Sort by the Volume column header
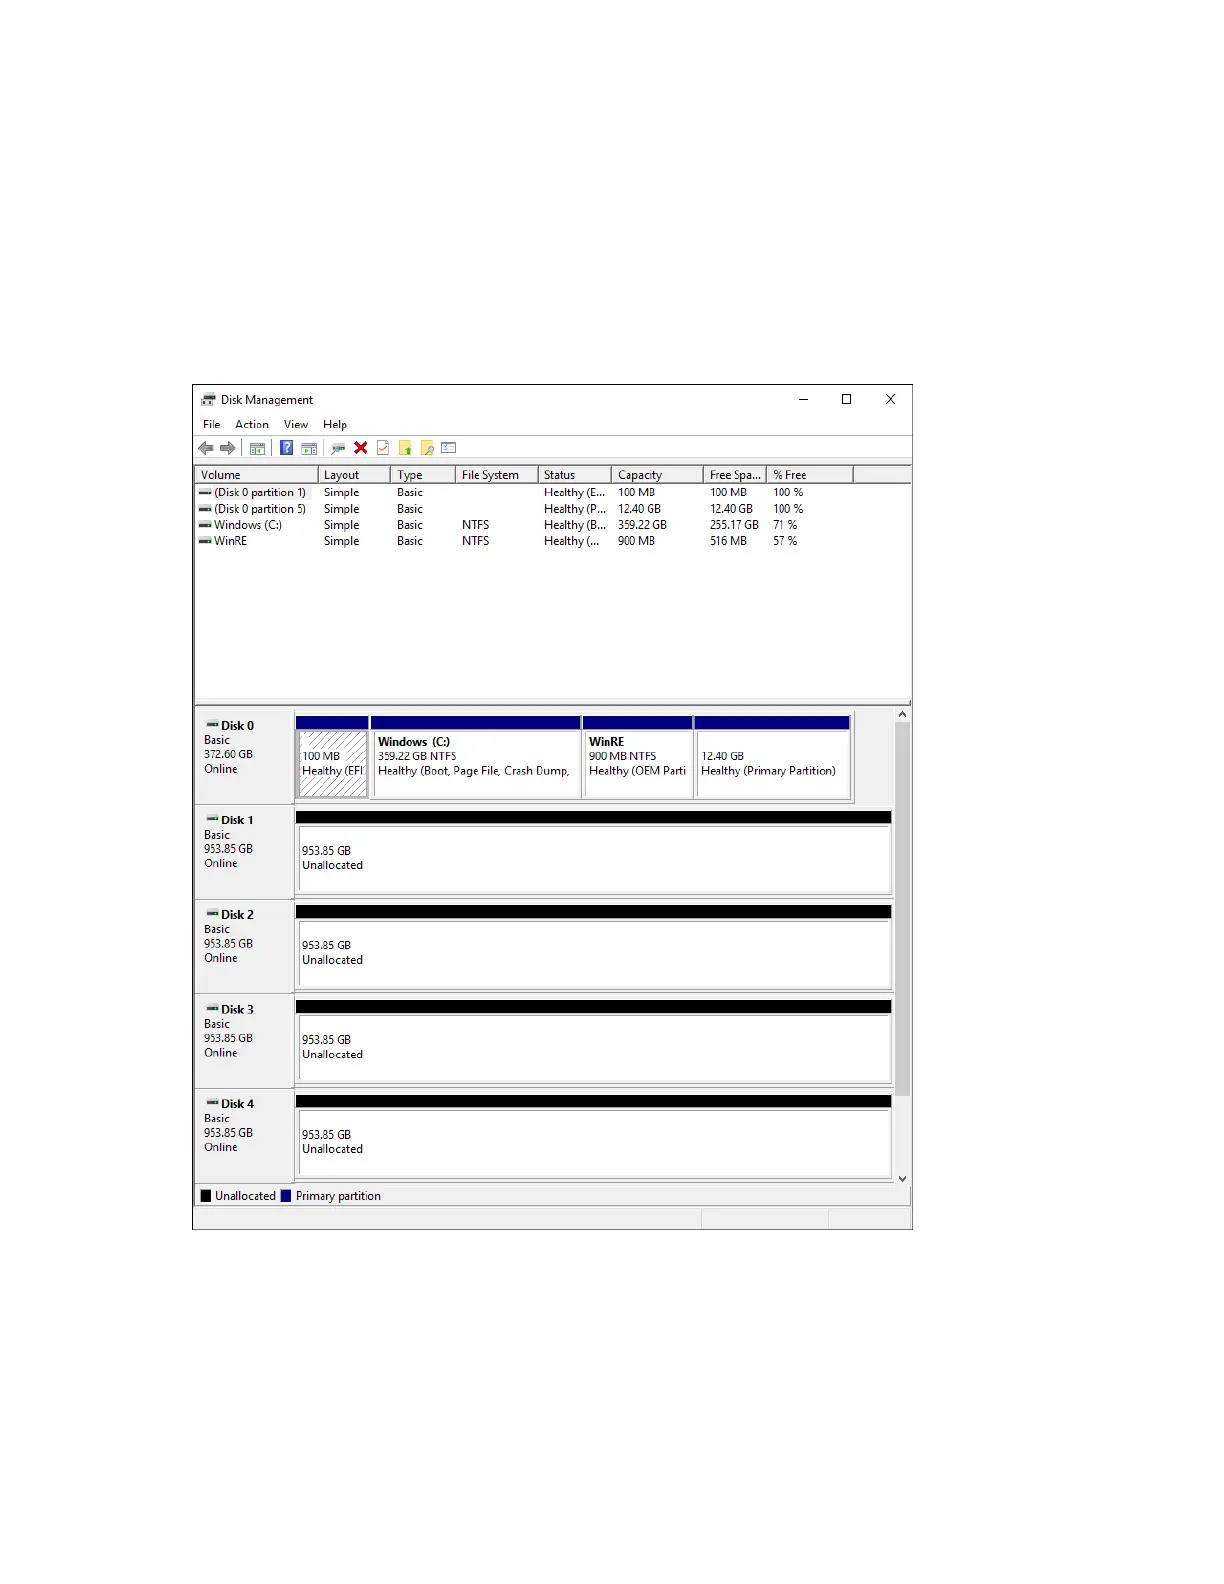The image size is (1224, 1584). click(257, 475)
